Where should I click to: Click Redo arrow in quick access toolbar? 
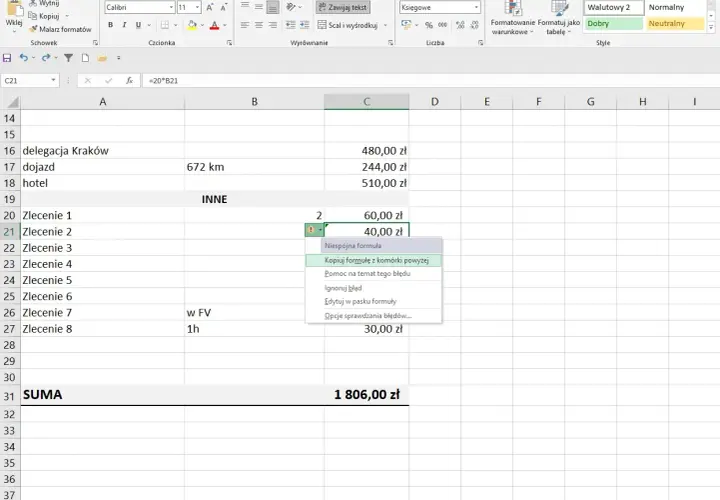[x=45, y=58]
